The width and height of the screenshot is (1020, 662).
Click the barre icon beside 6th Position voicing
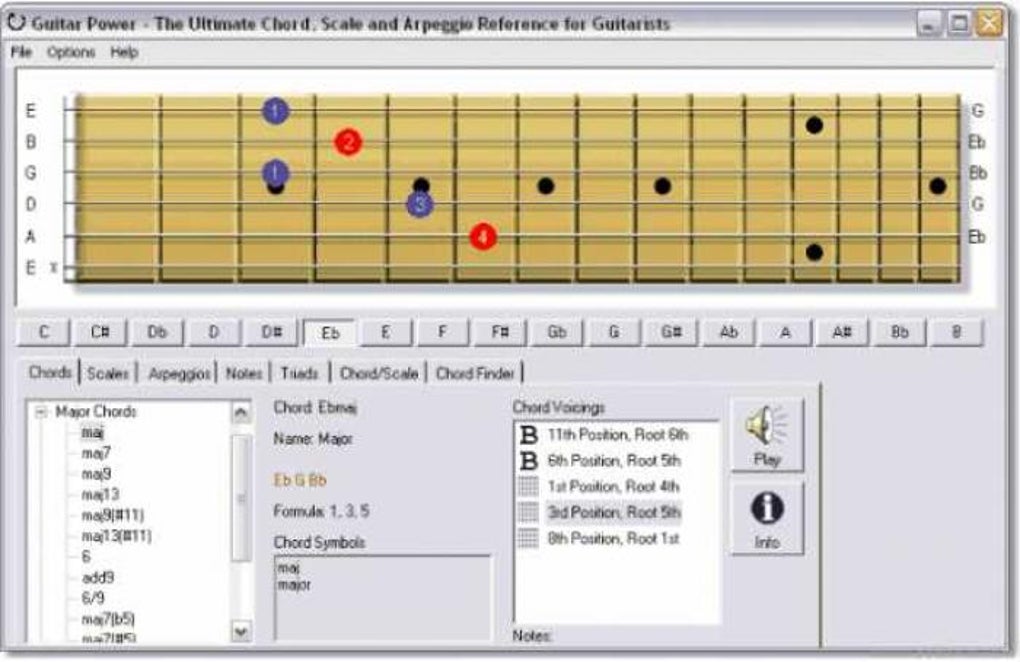coord(529,461)
